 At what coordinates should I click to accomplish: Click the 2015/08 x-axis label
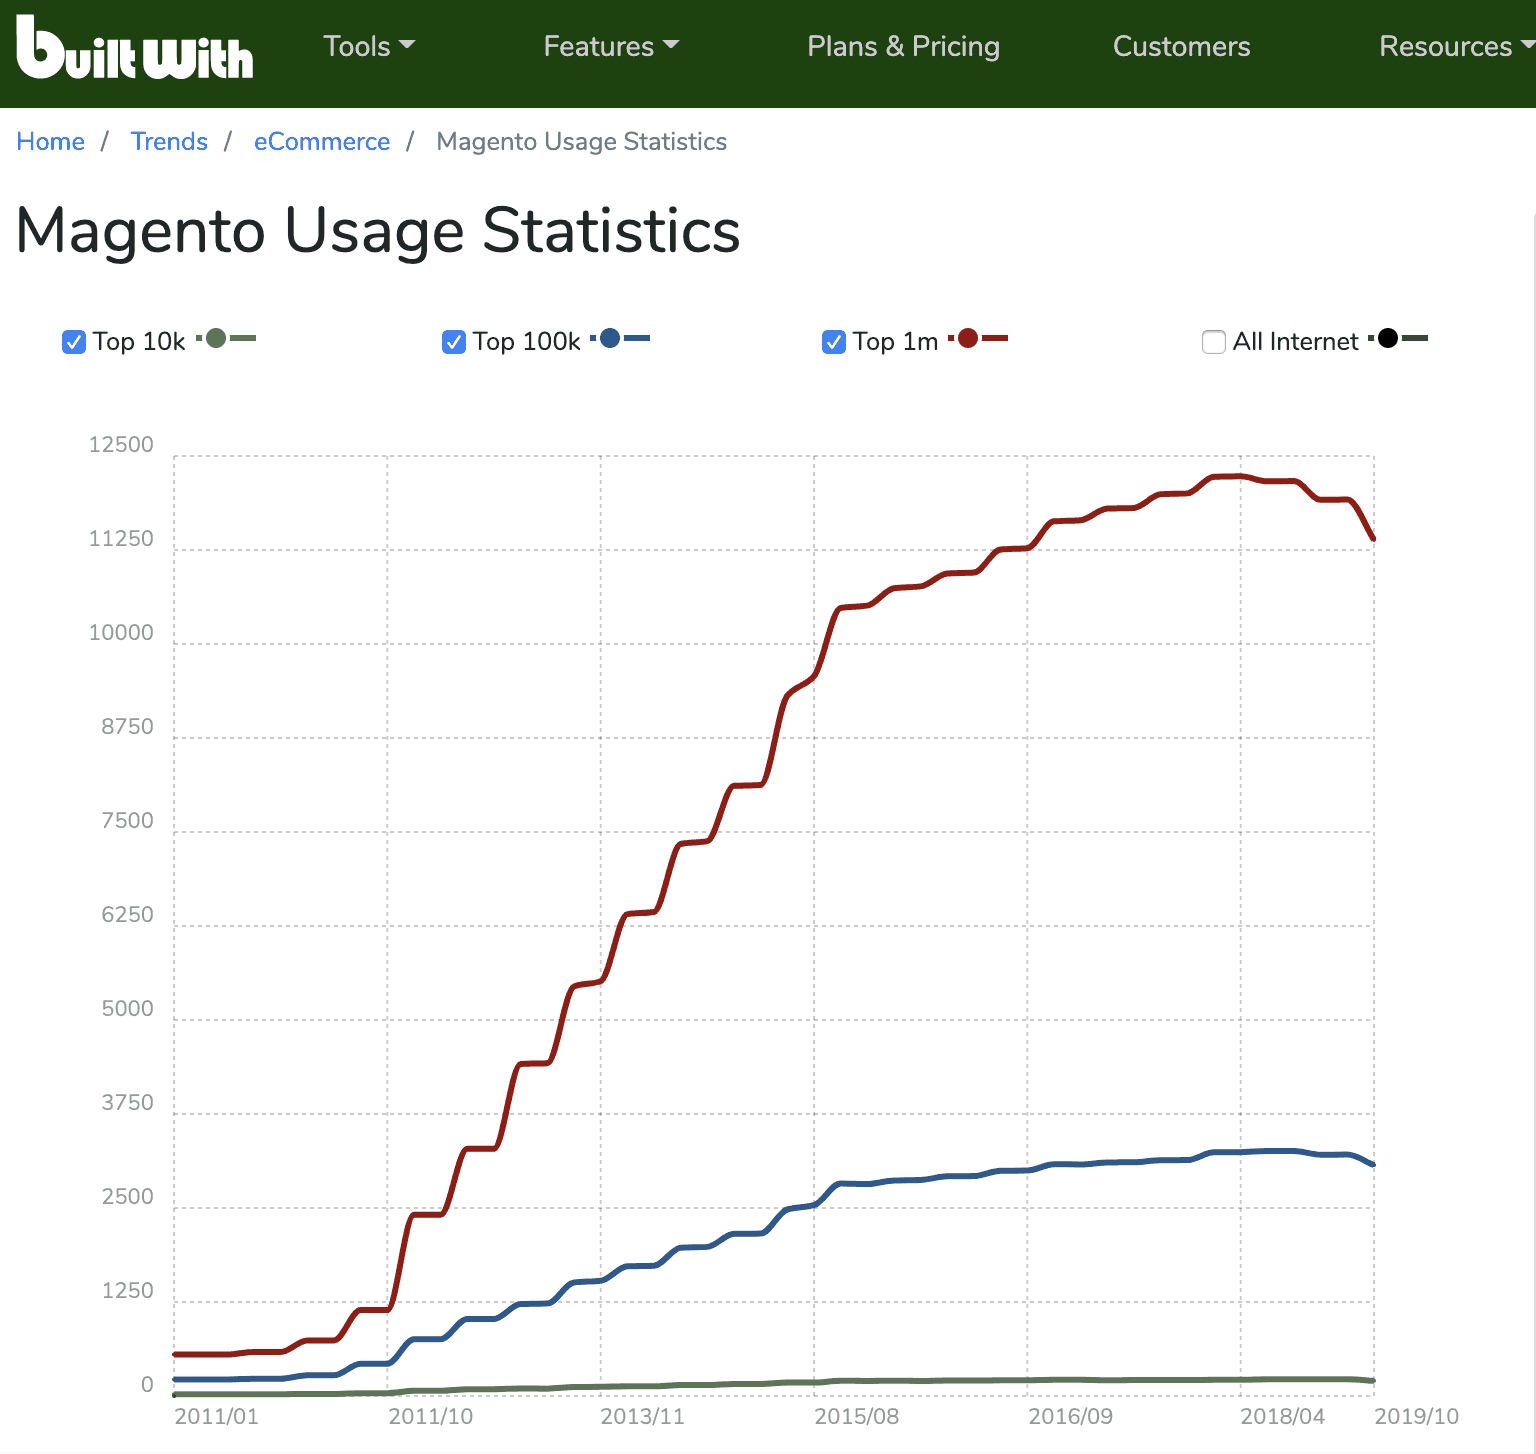point(856,1417)
